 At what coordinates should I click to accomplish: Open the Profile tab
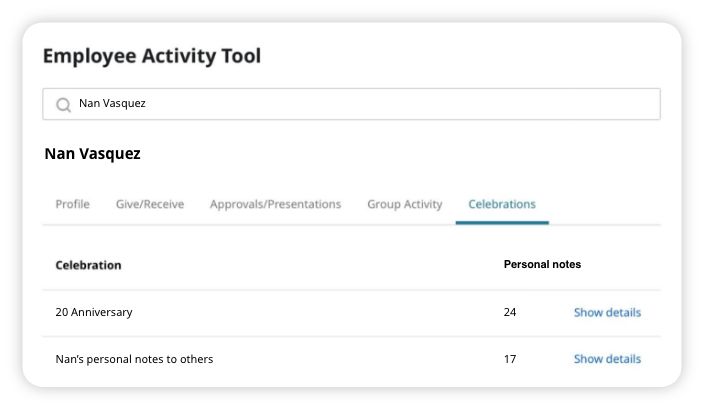click(x=72, y=204)
